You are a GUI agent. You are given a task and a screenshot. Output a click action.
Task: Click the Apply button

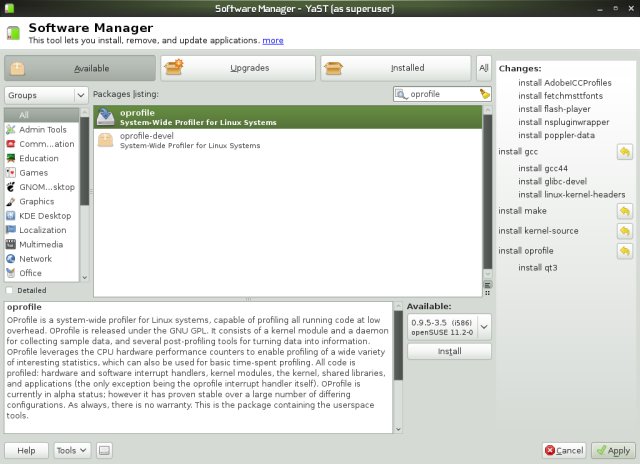(613, 451)
